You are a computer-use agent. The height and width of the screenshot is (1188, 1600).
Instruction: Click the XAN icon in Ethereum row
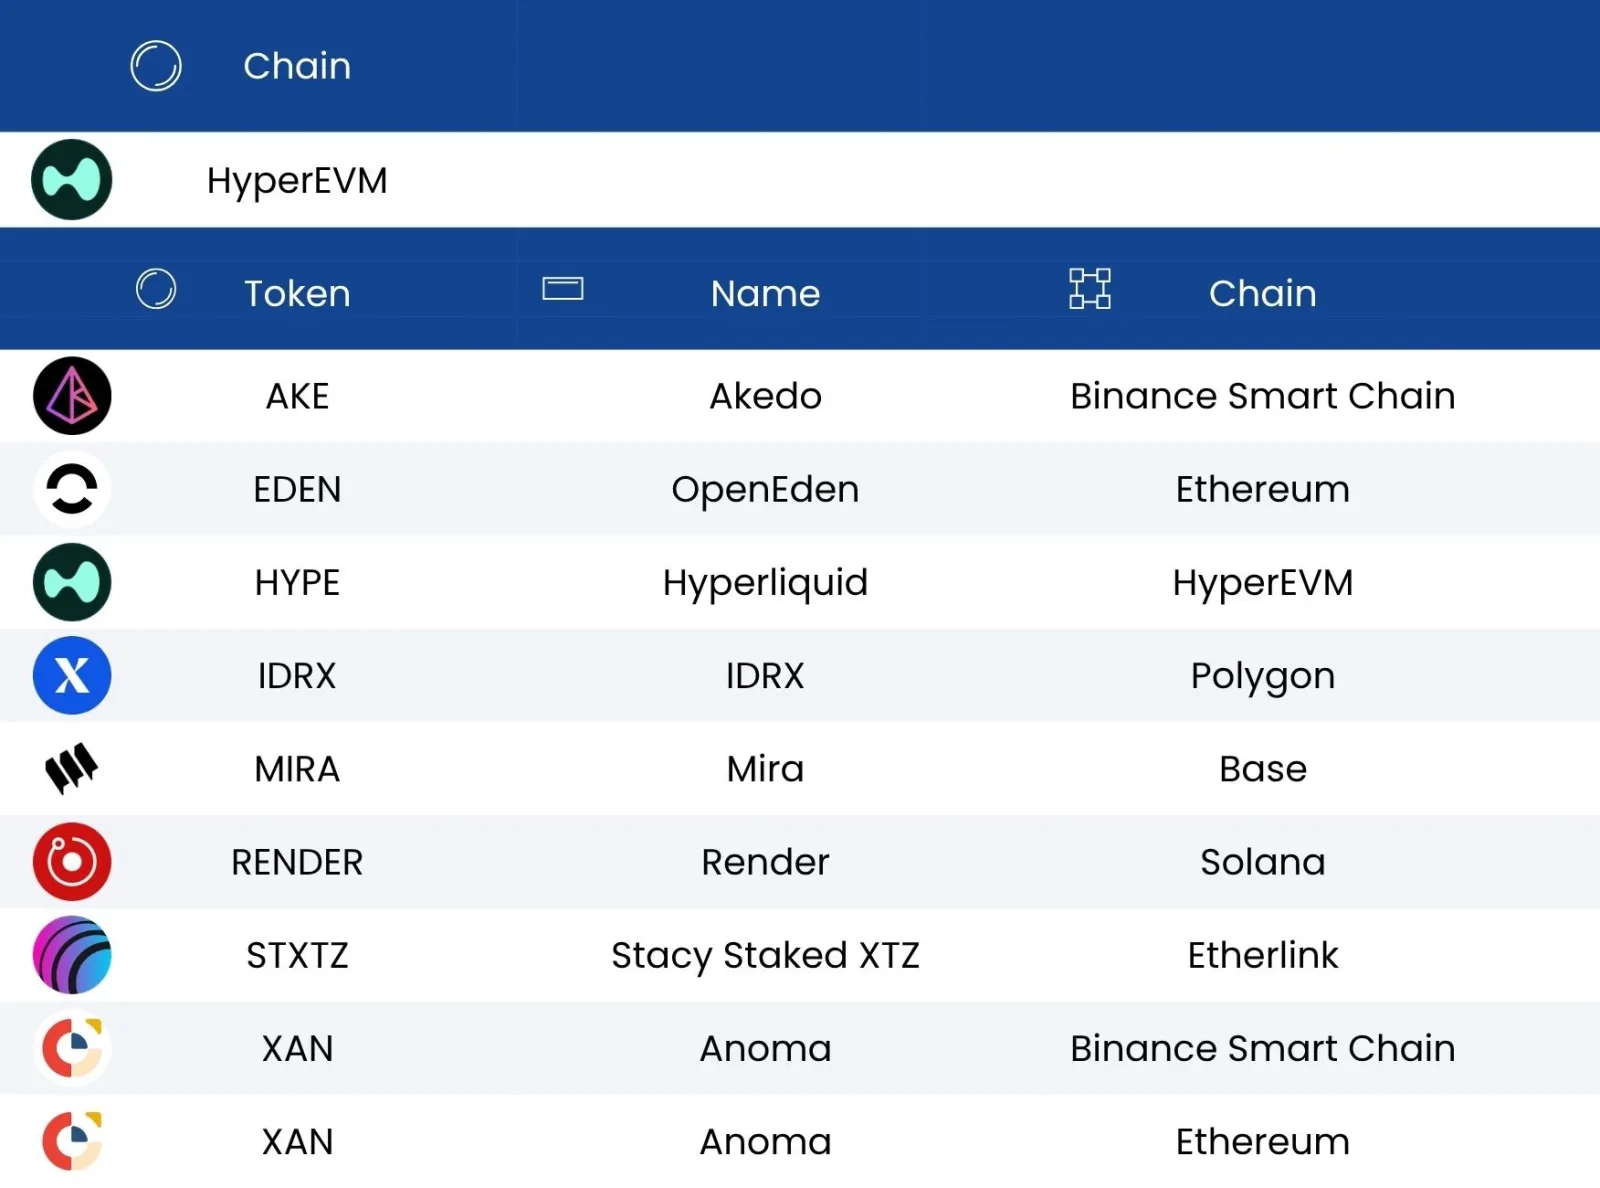72,1141
